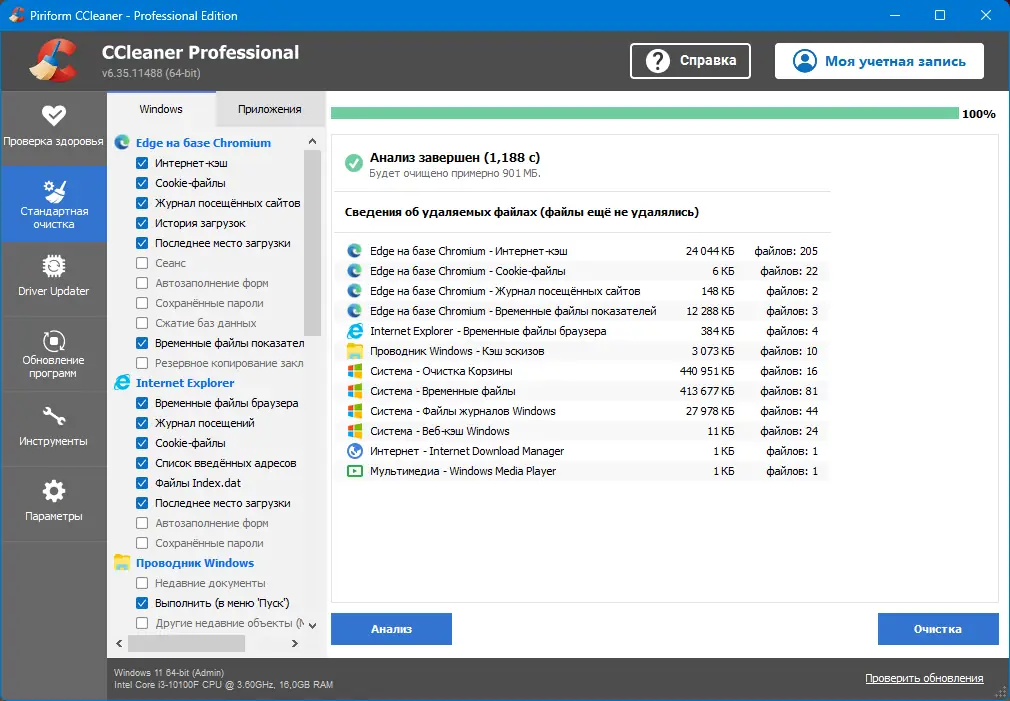Open Моя учетная запись button
Image resolution: width=1010 pixels, height=701 pixels.
point(879,61)
